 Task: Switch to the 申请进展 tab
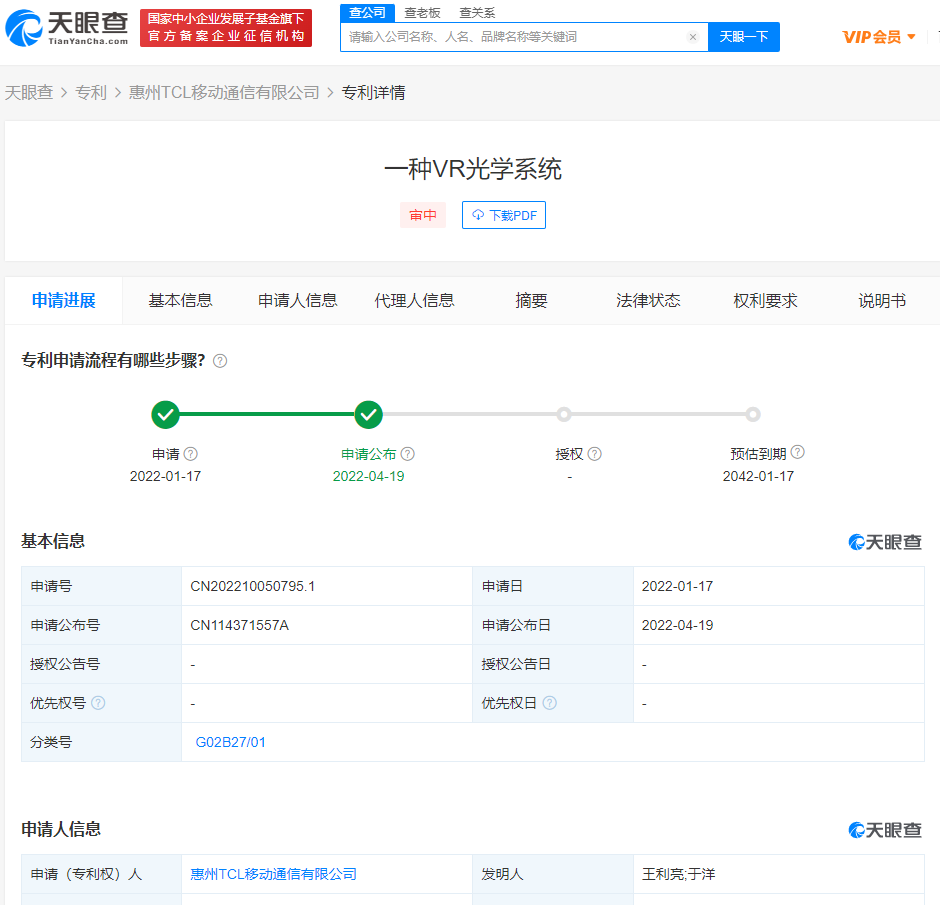coord(64,300)
